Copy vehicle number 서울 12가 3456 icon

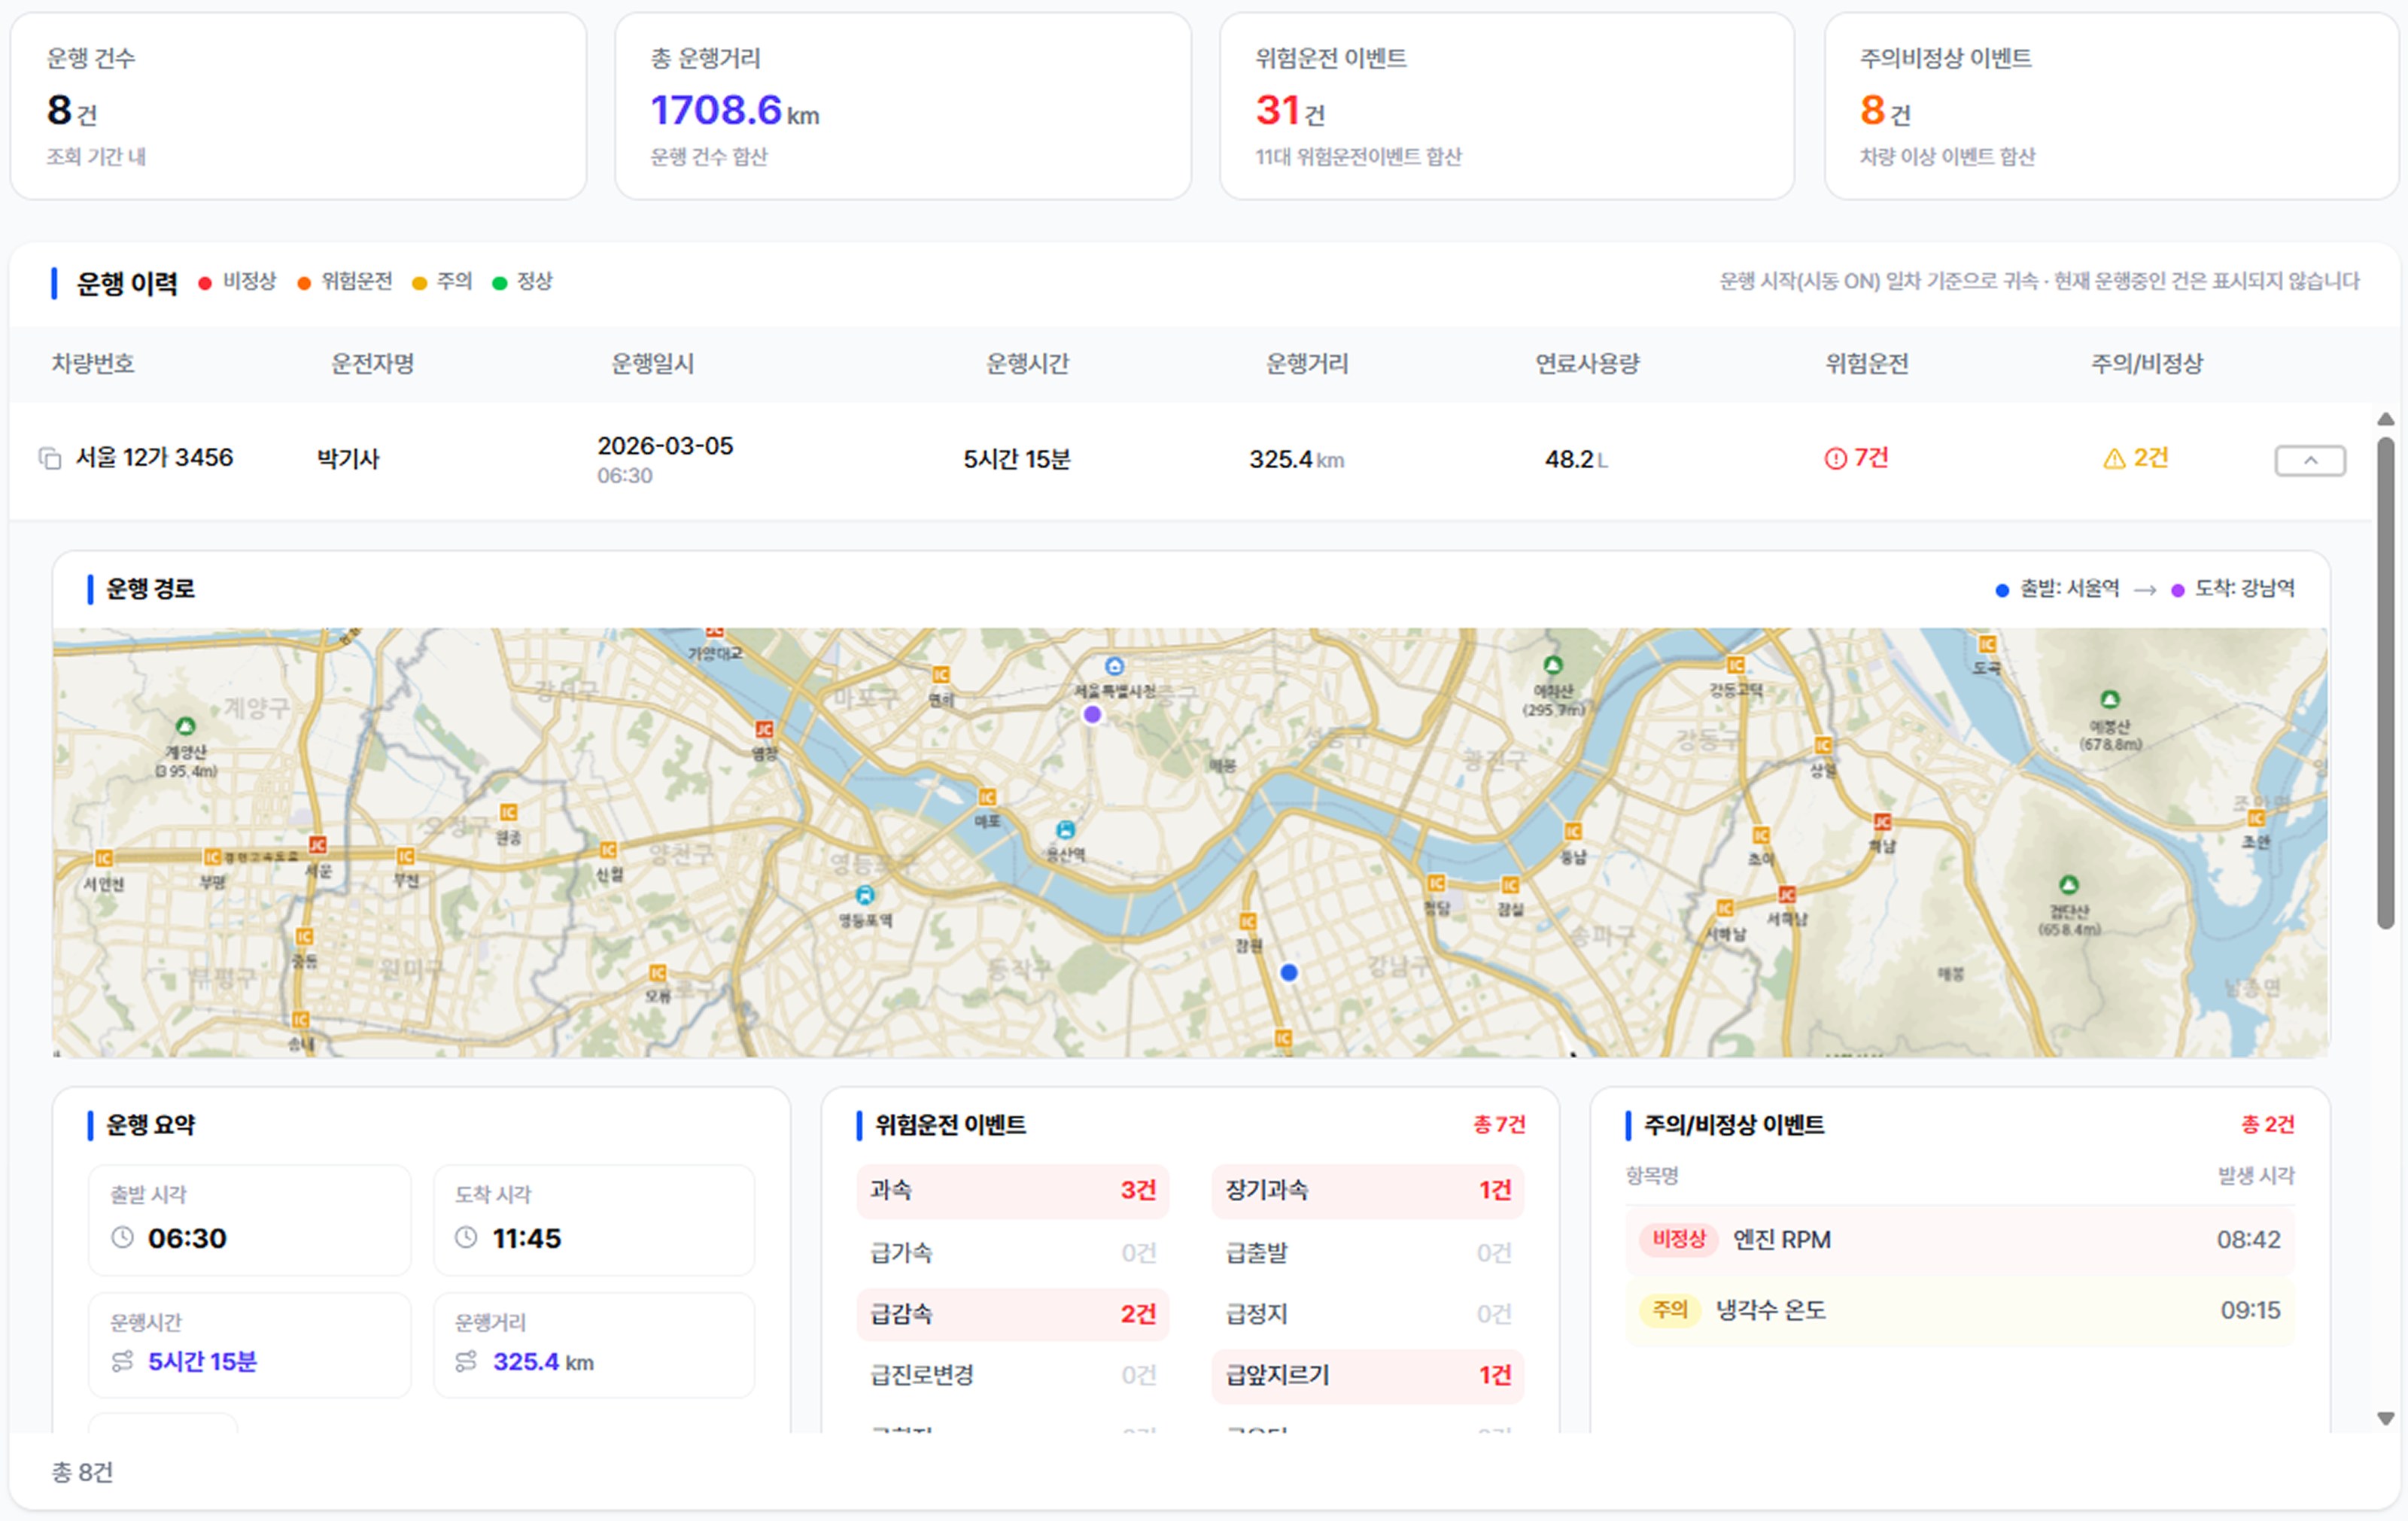pyautogui.click(x=49, y=458)
